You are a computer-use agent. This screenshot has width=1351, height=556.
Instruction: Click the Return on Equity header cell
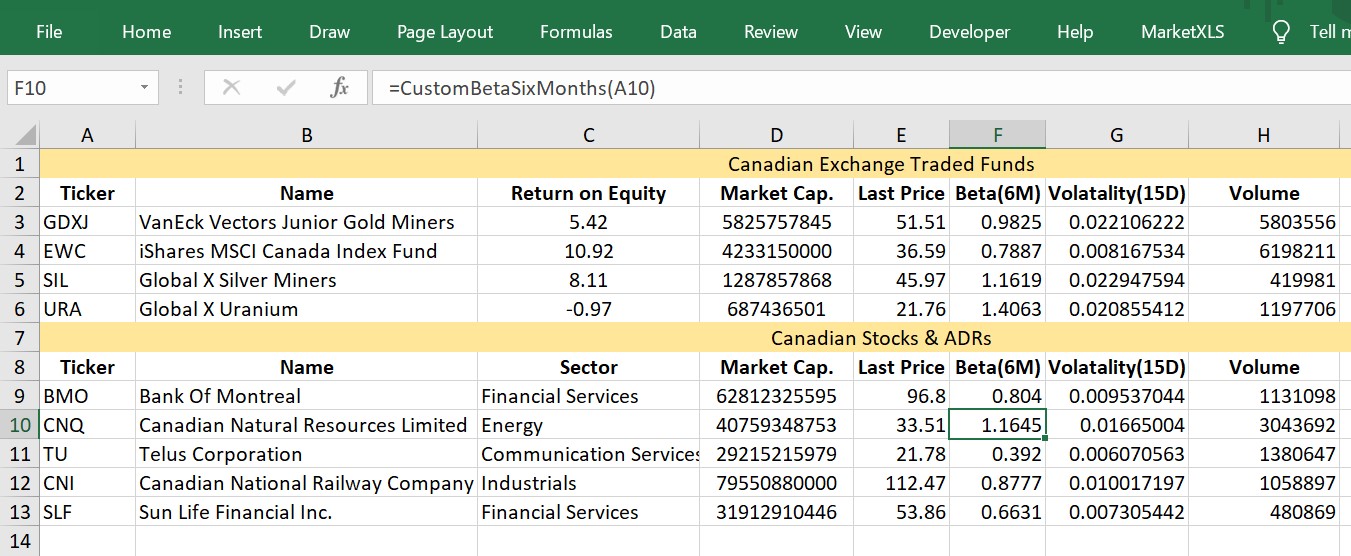588,193
